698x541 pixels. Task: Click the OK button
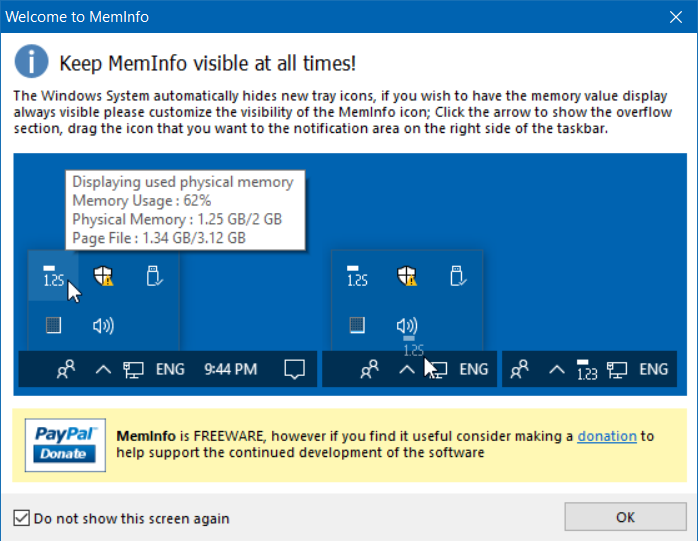point(625,517)
